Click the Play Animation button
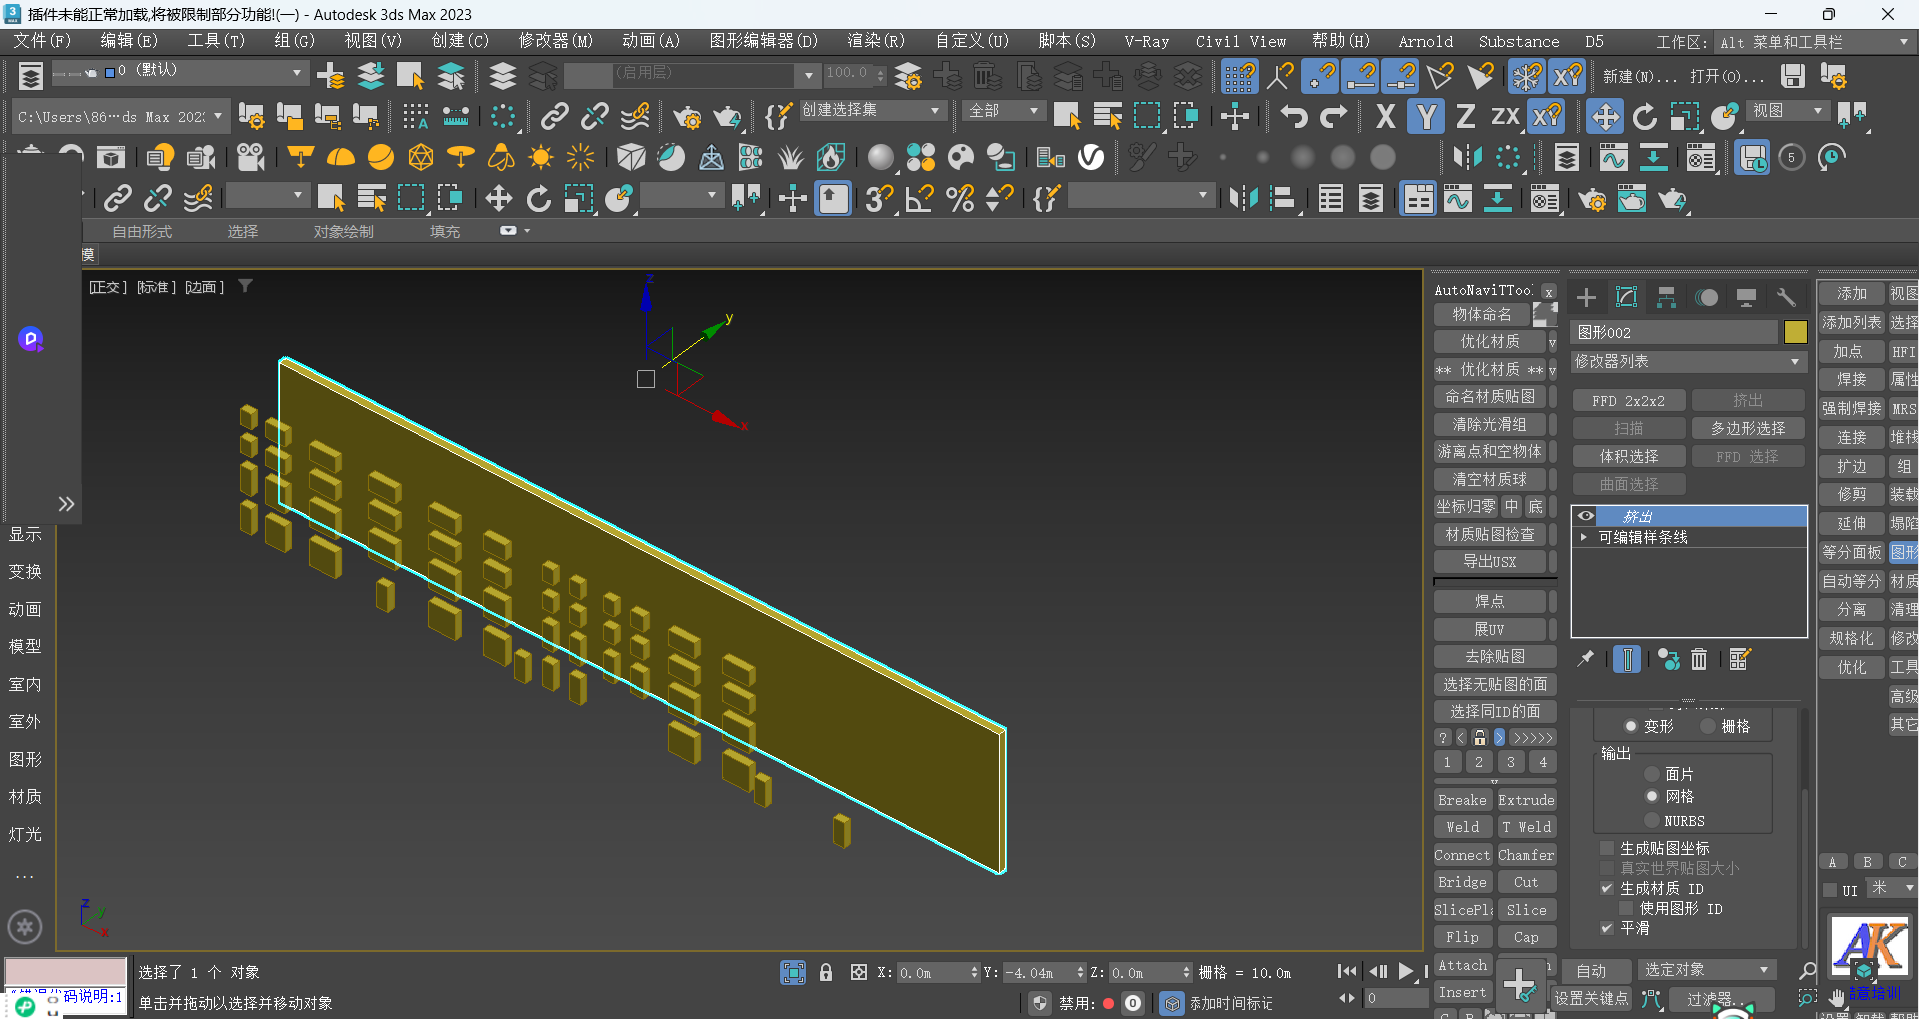 [x=1406, y=971]
